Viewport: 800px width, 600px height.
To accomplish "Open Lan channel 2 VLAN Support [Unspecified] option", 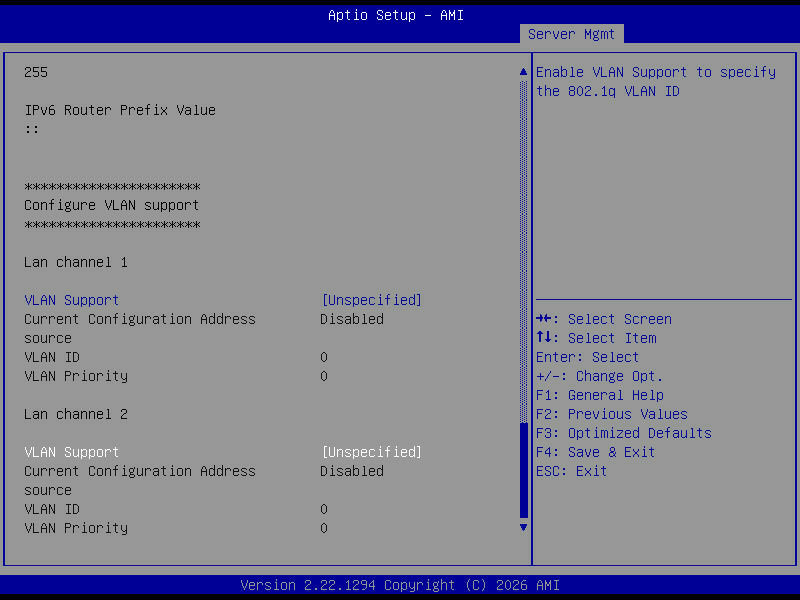I will pos(371,452).
